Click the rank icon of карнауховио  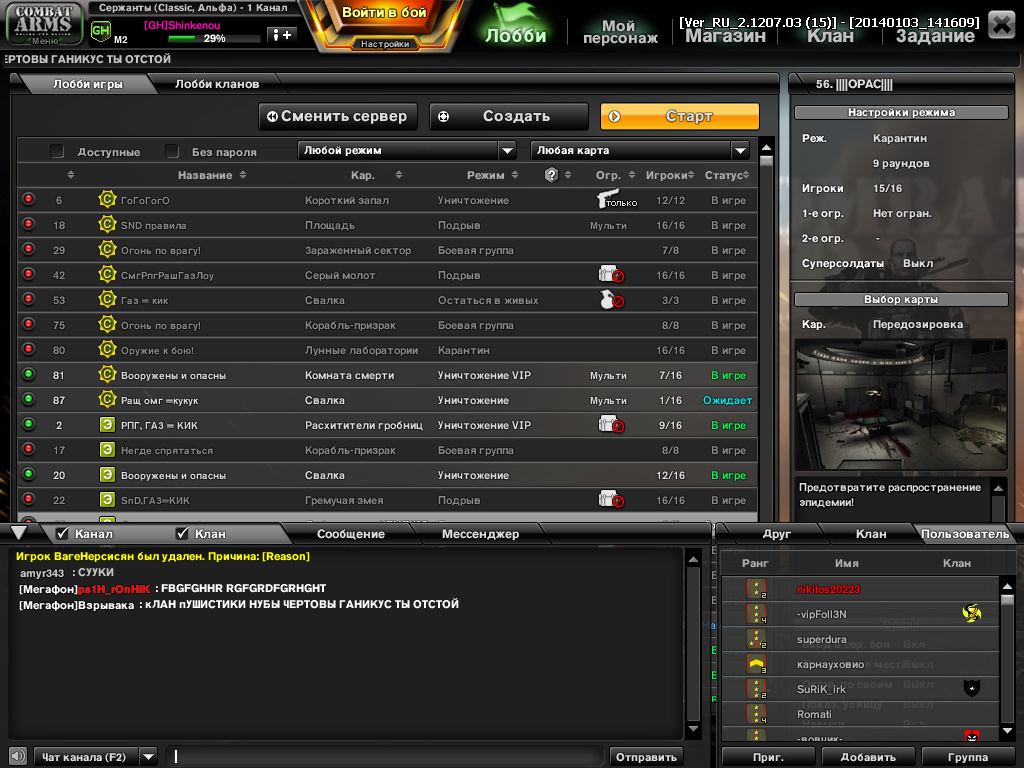[x=756, y=664]
